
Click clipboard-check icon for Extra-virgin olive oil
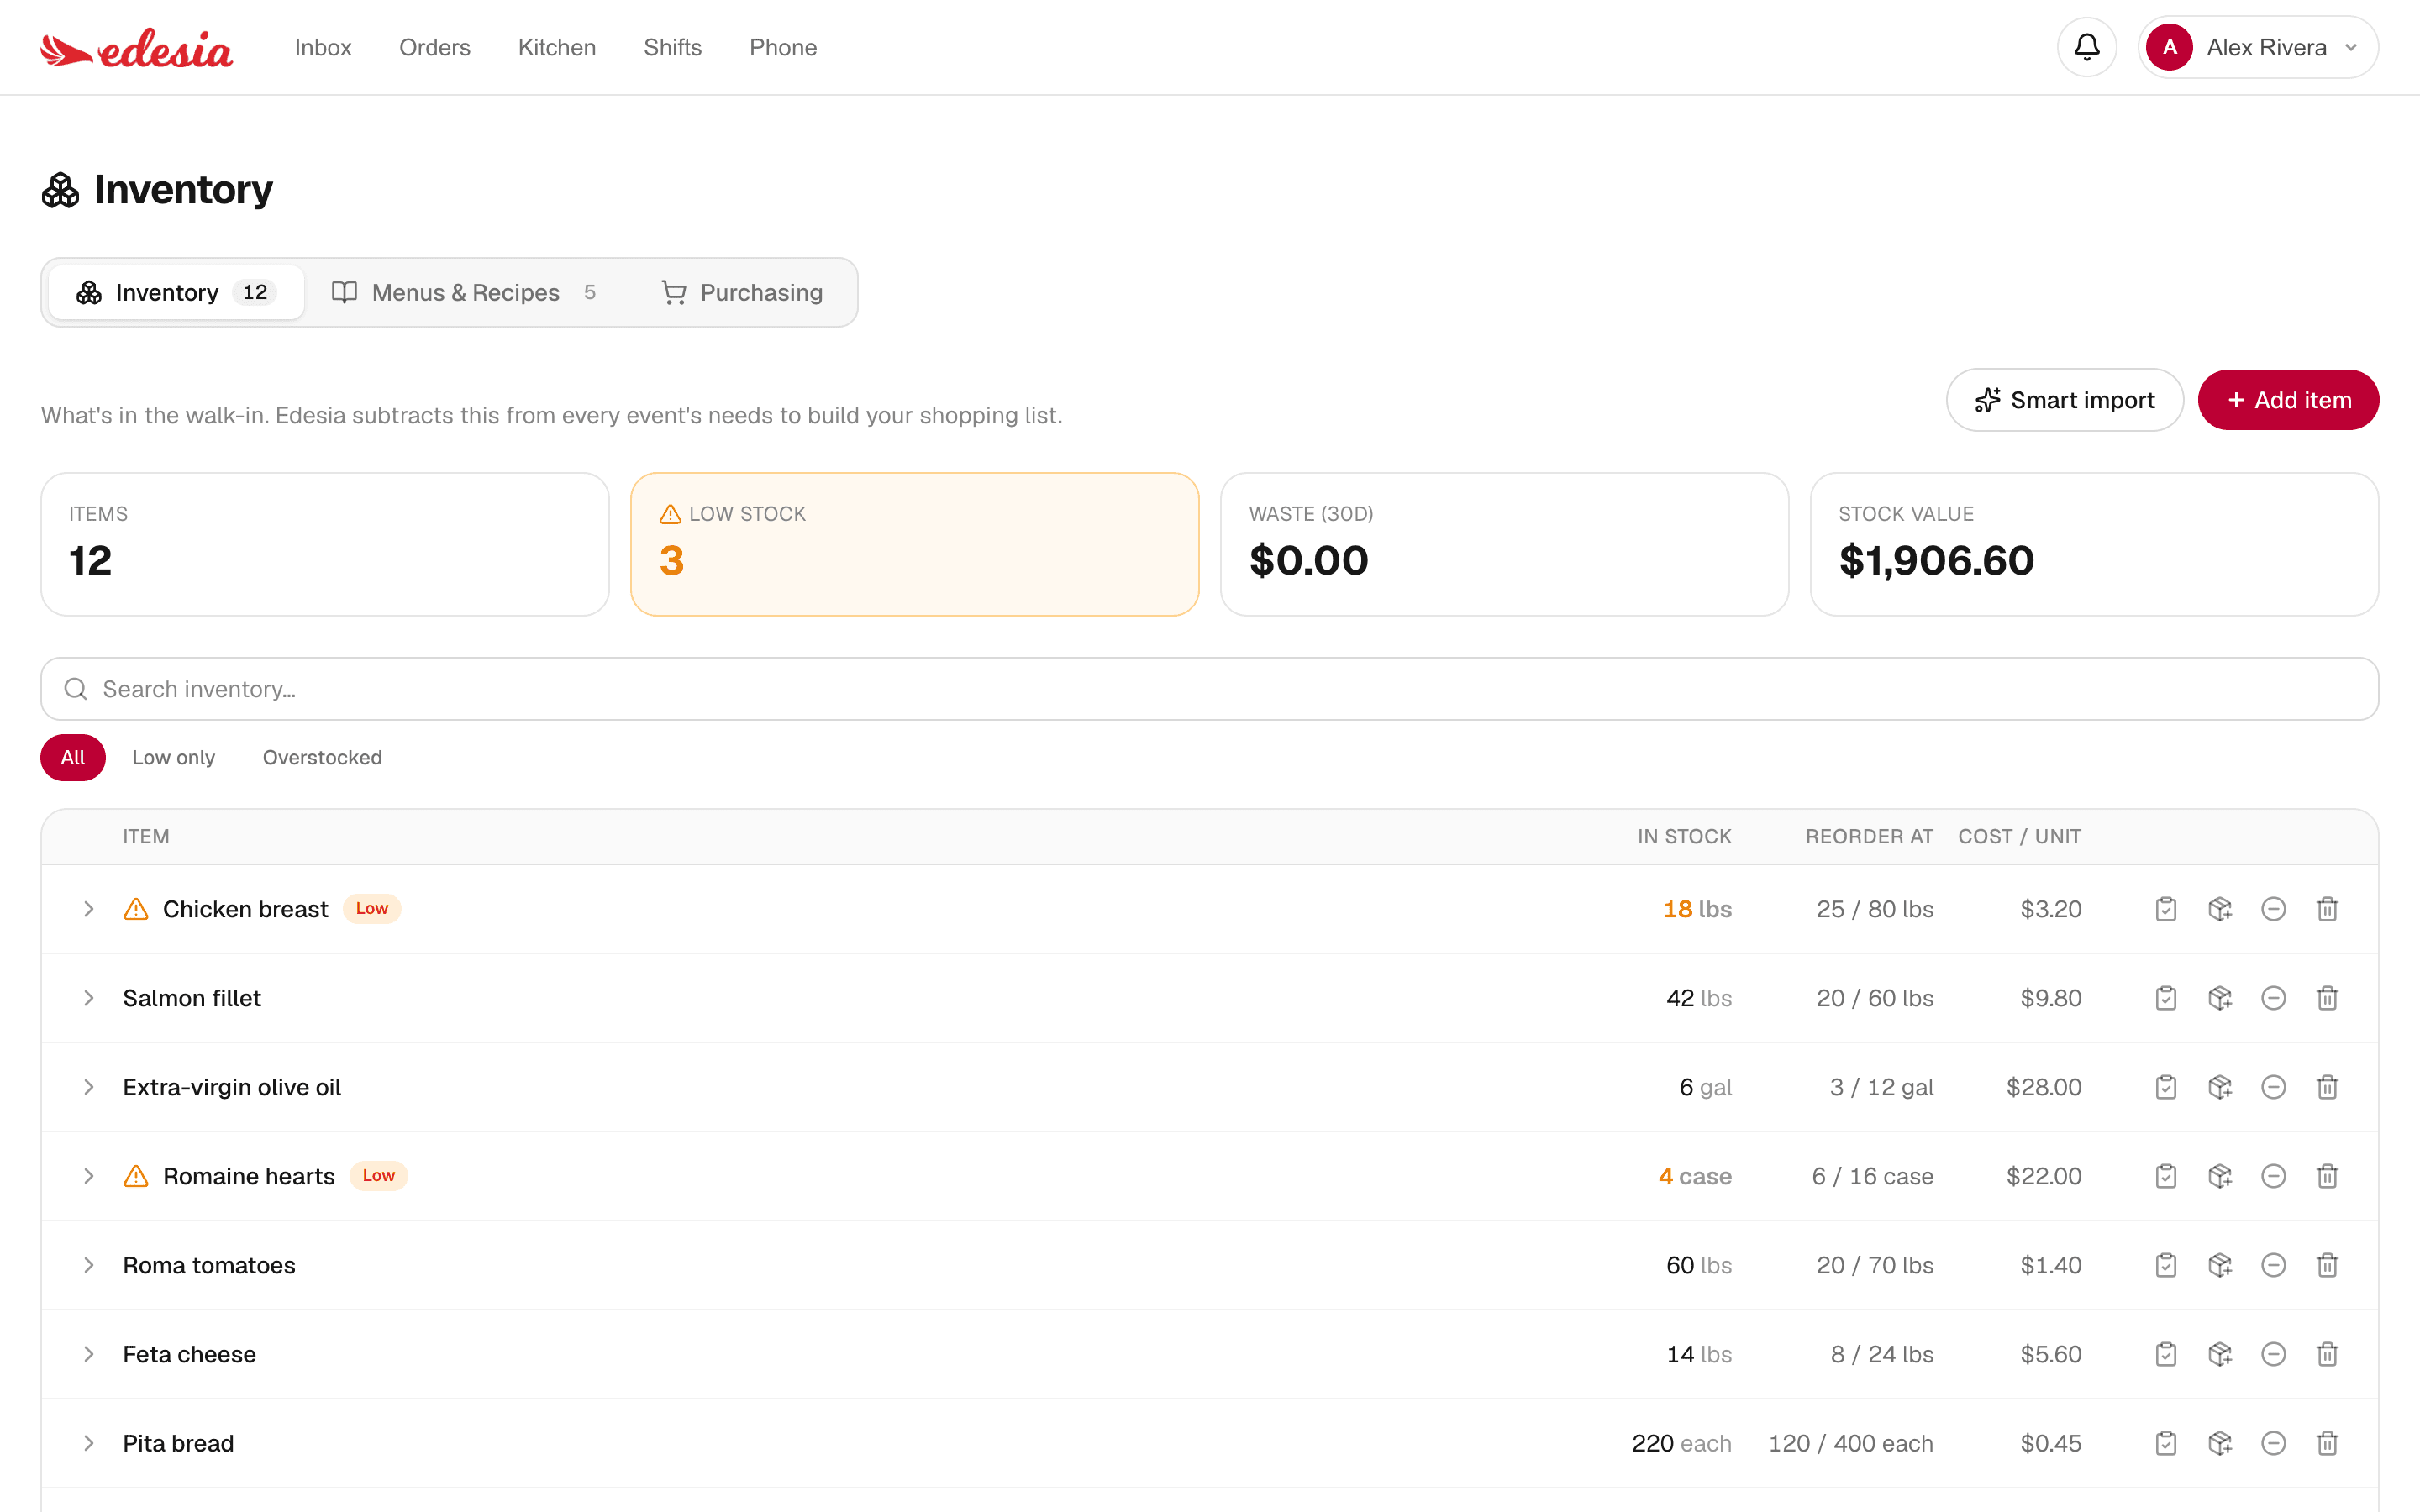[2166, 1087]
